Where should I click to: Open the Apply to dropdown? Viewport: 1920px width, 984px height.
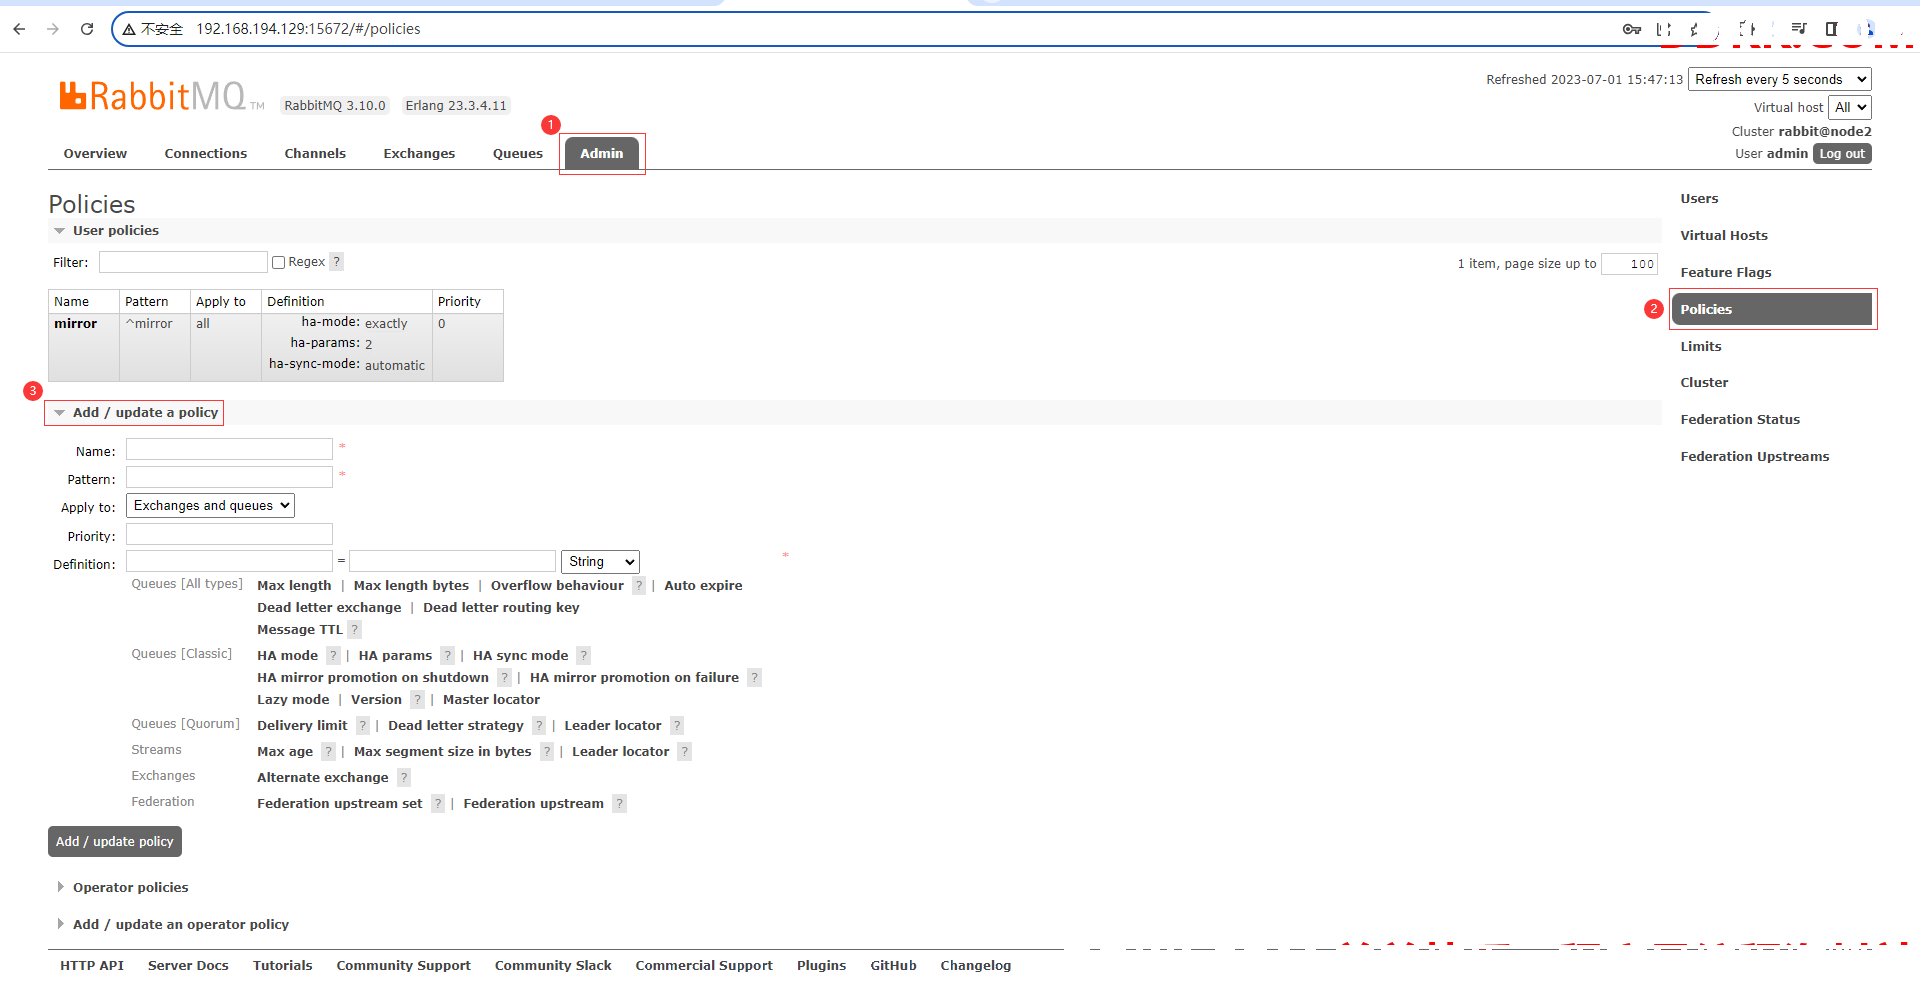click(210, 506)
